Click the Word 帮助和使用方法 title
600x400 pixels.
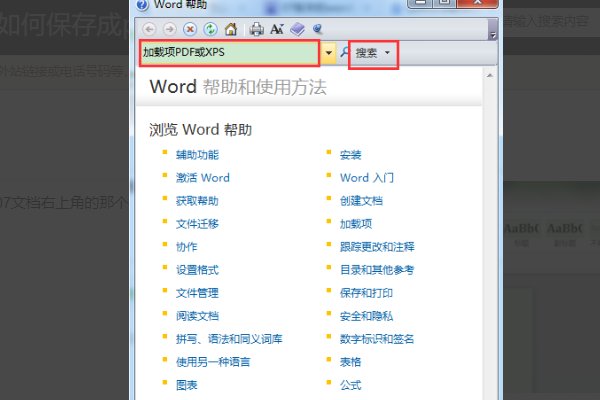click(x=238, y=87)
